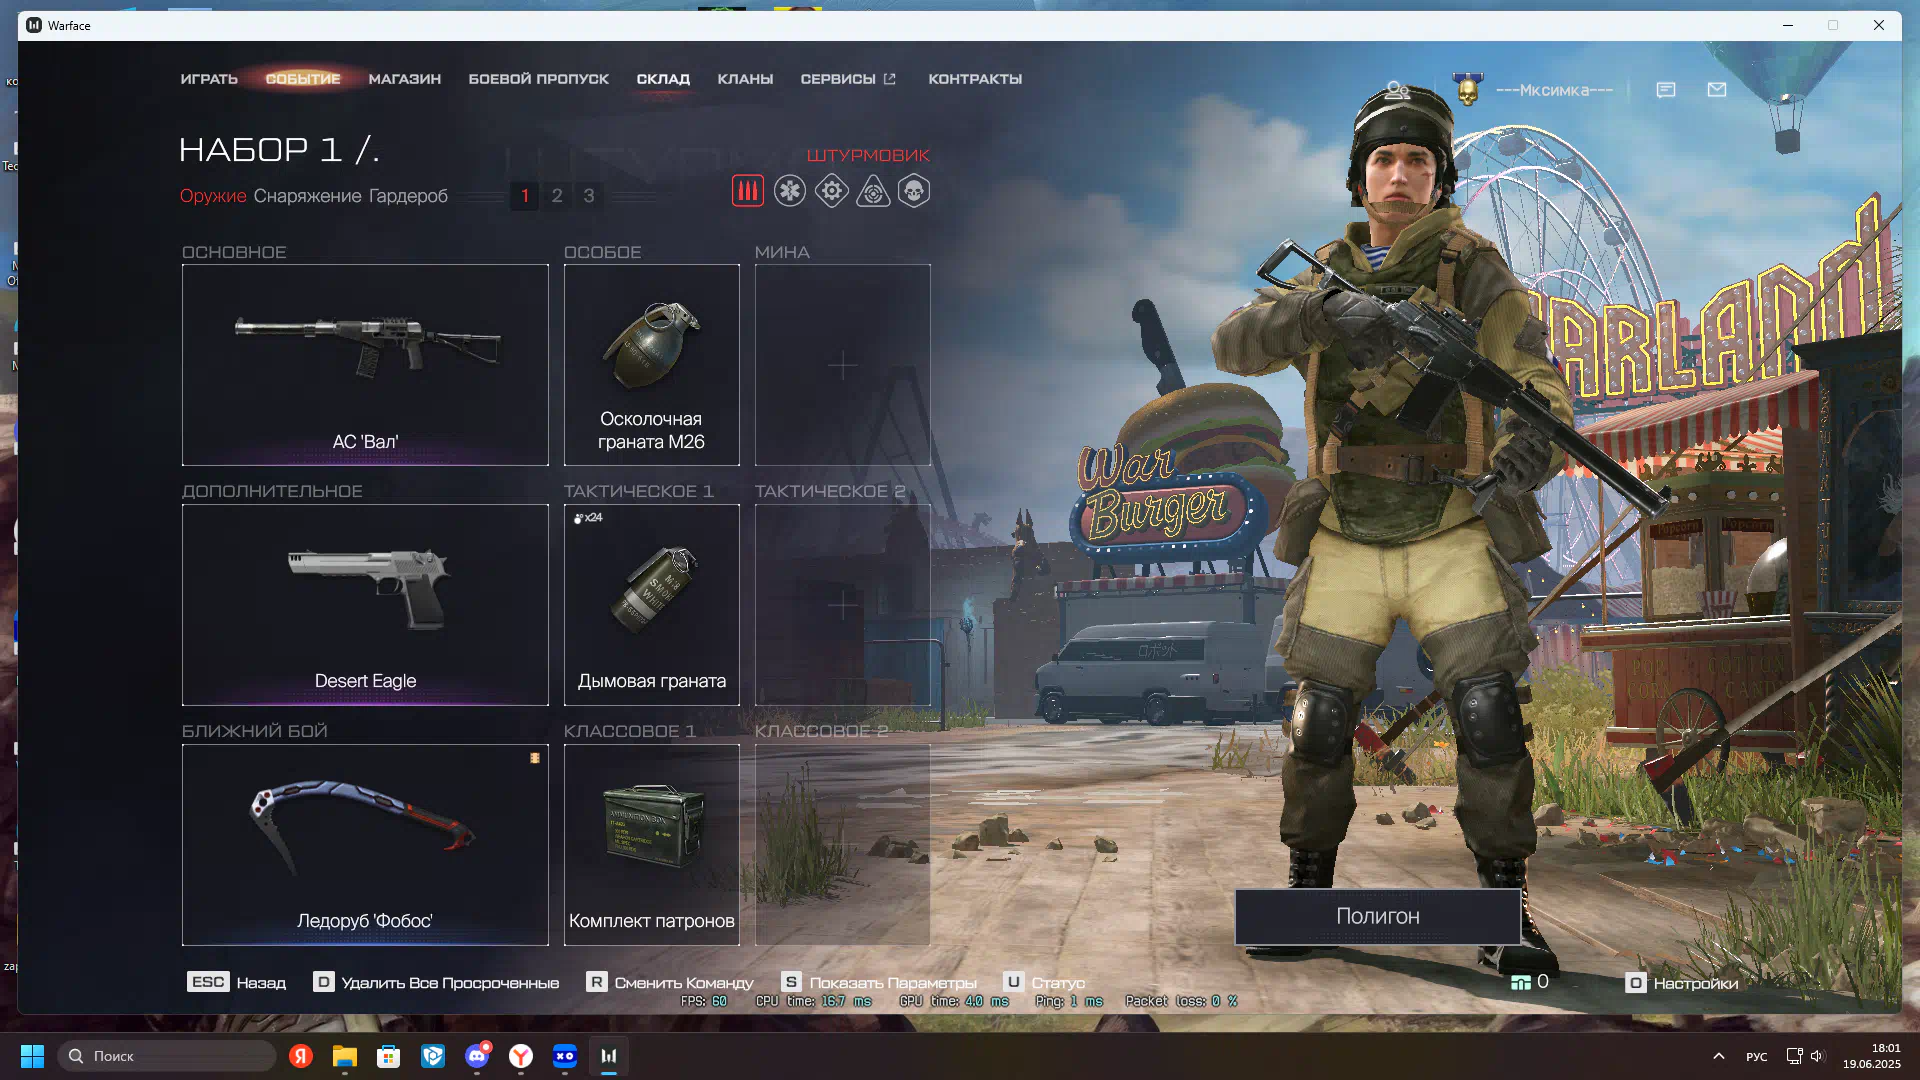The height and width of the screenshot is (1080, 1920).
Task: Open Yandex icon in taskbar
Action: click(x=301, y=1056)
